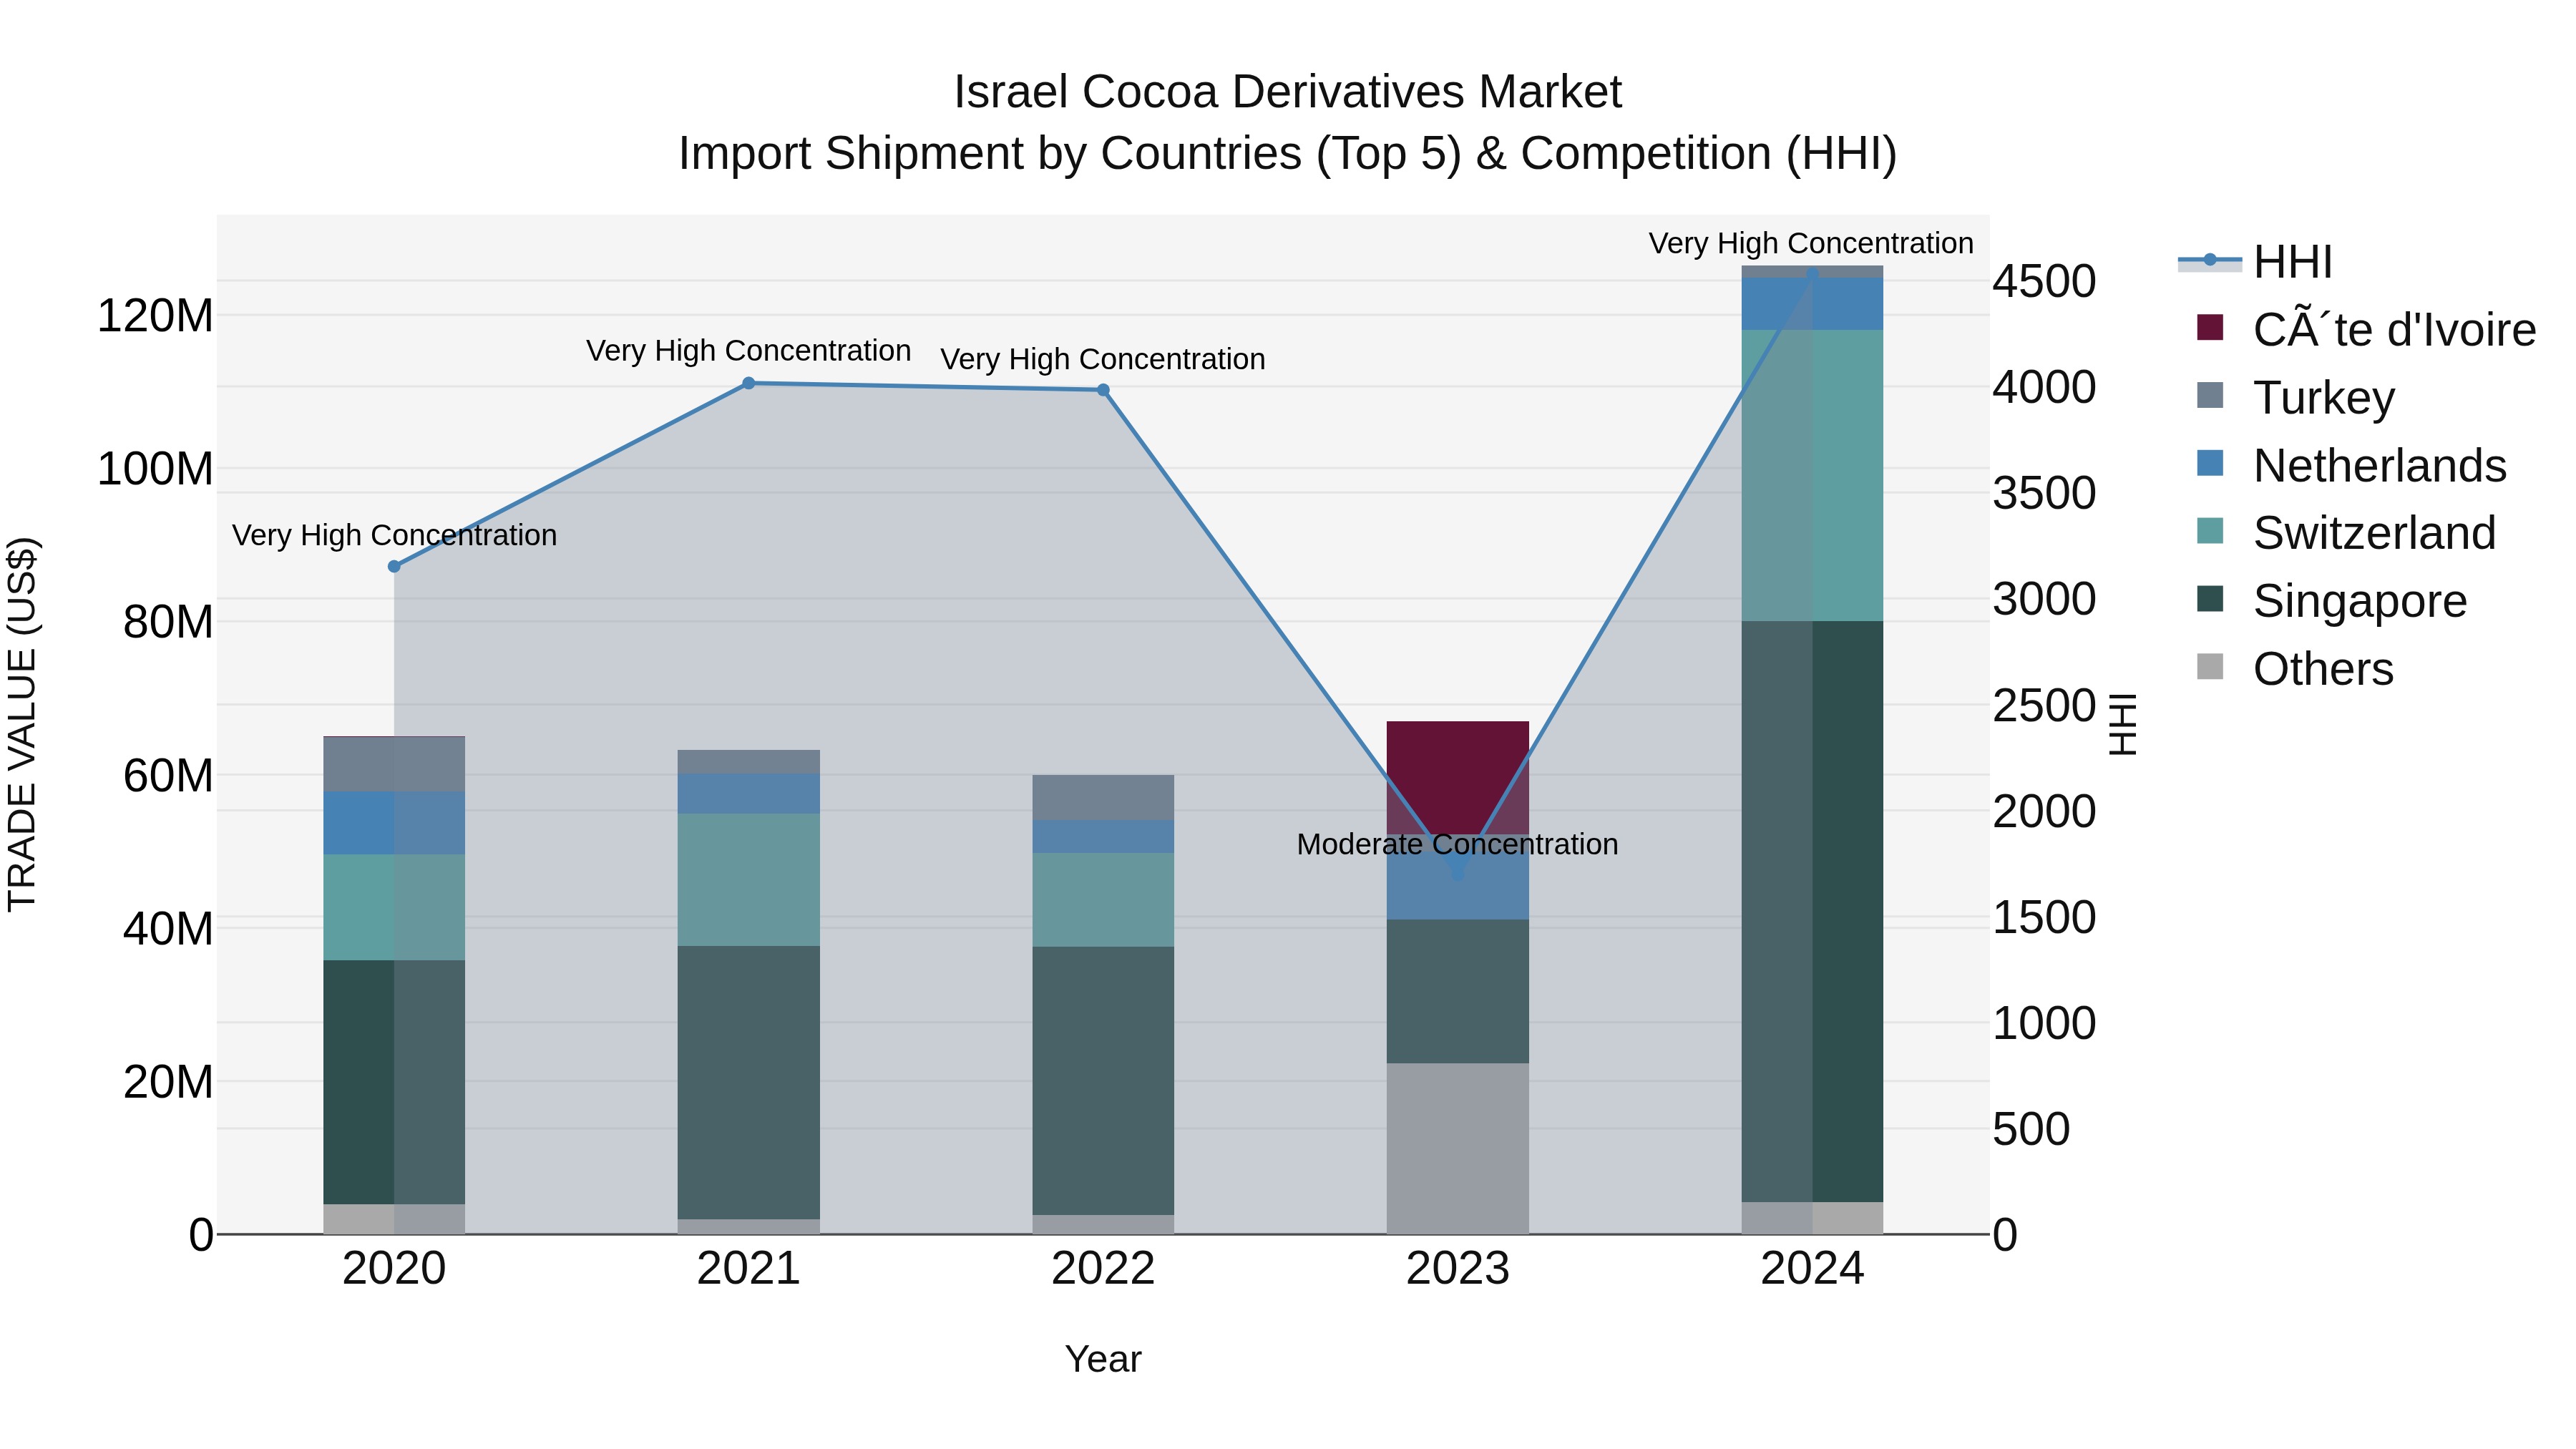Click the 2022 Turkey top bar segment

(x=1103, y=797)
